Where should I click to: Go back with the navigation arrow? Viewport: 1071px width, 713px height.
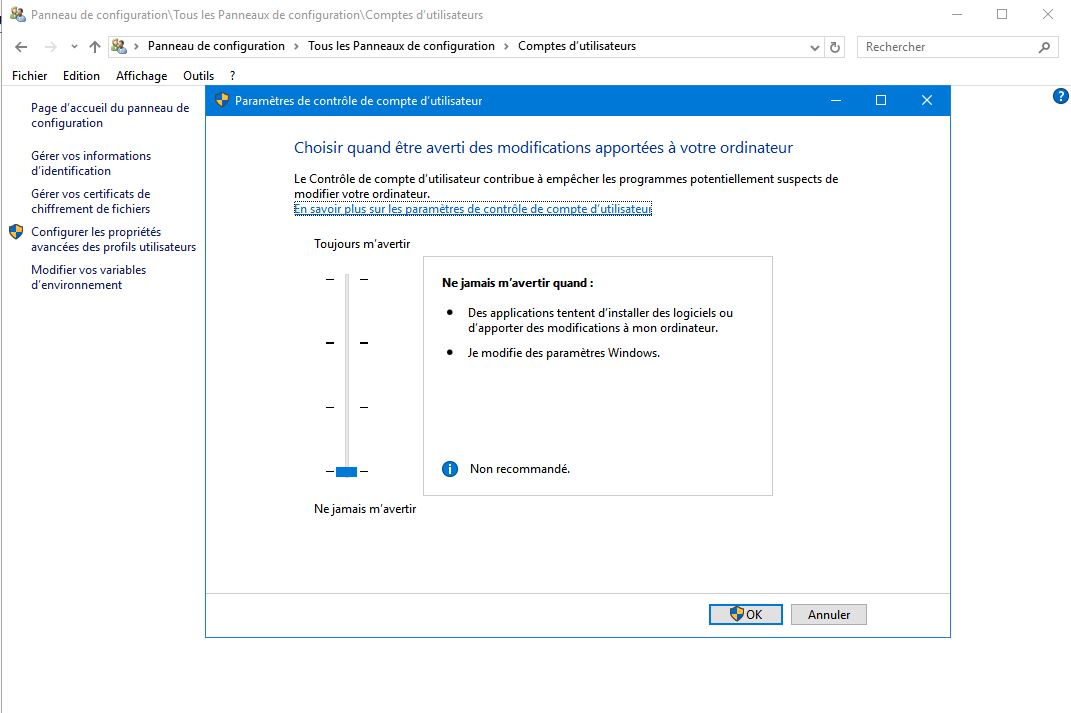pyautogui.click(x=21, y=47)
